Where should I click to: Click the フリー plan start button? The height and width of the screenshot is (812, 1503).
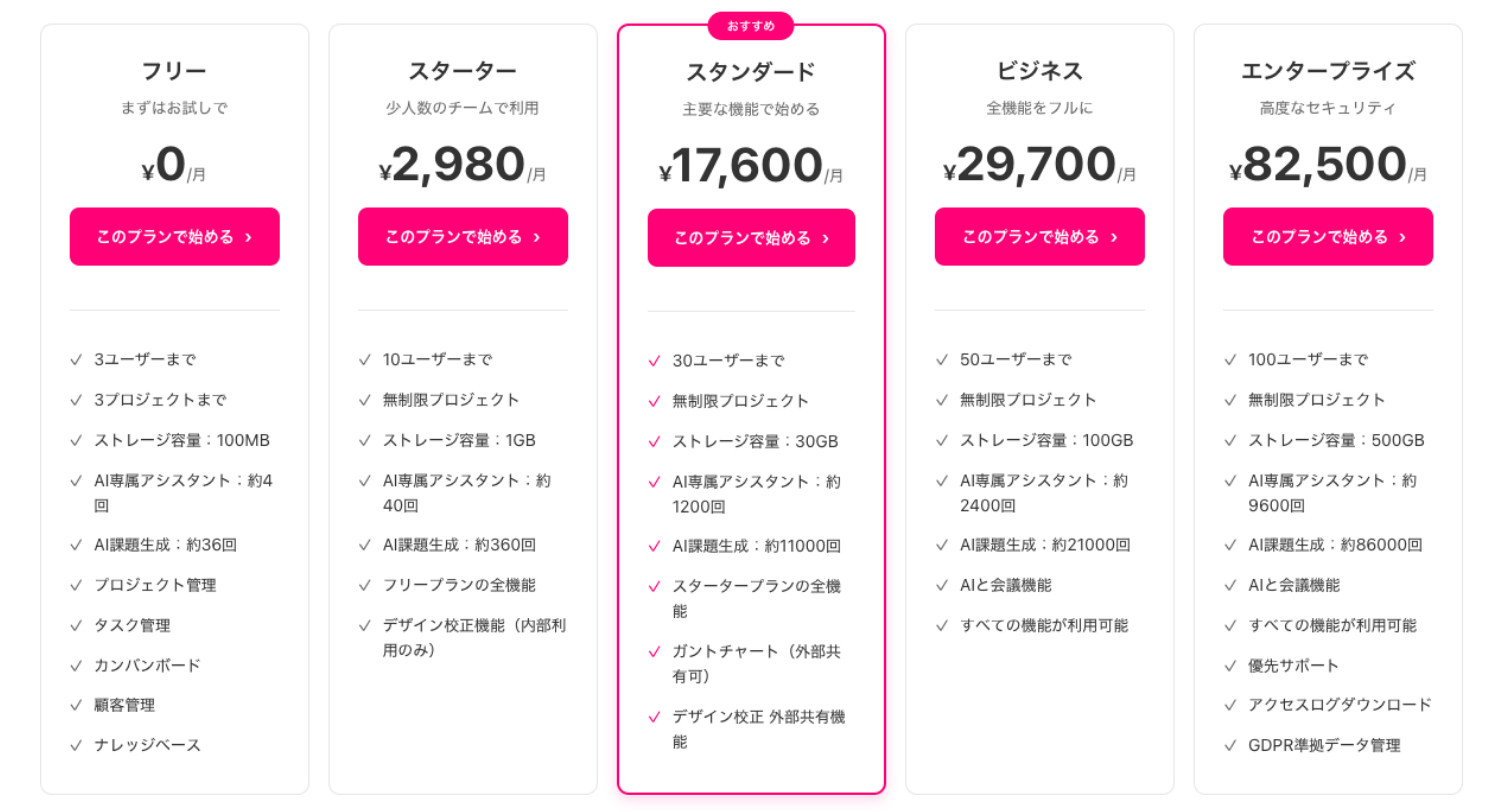[x=174, y=237]
